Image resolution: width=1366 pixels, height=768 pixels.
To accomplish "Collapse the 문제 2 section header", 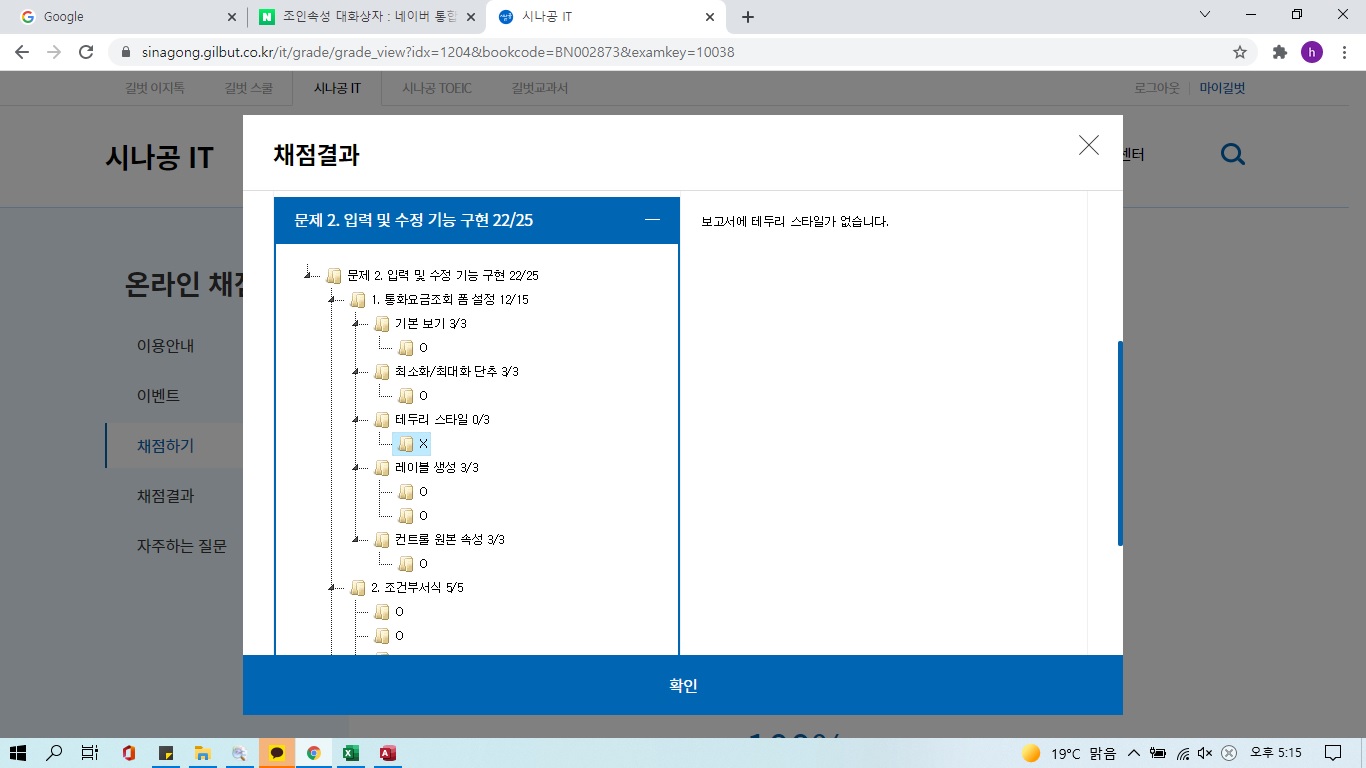I will (x=652, y=220).
